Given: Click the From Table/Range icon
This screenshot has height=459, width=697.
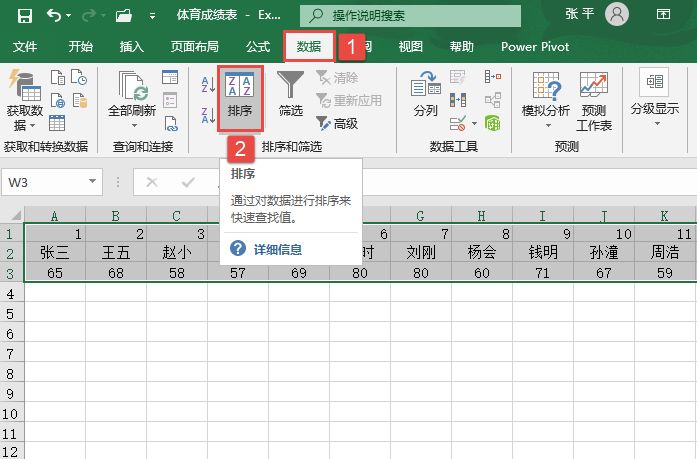Looking at the screenshot, I should point(57,123).
